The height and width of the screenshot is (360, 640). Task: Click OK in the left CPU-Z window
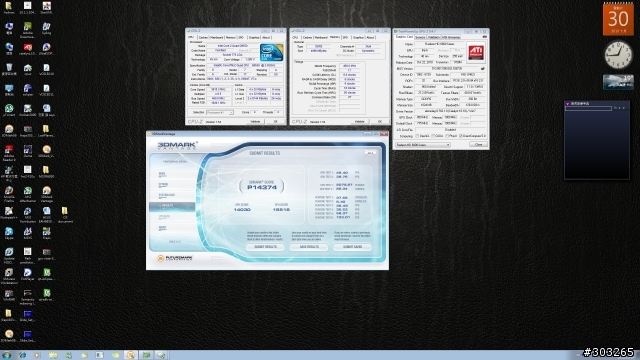point(276,122)
